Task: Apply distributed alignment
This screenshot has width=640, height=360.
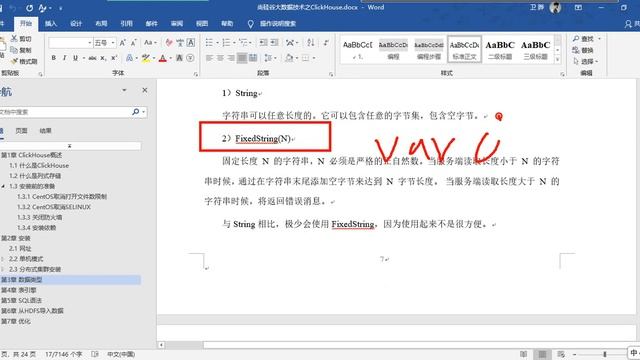Action: click(x=253, y=58)
